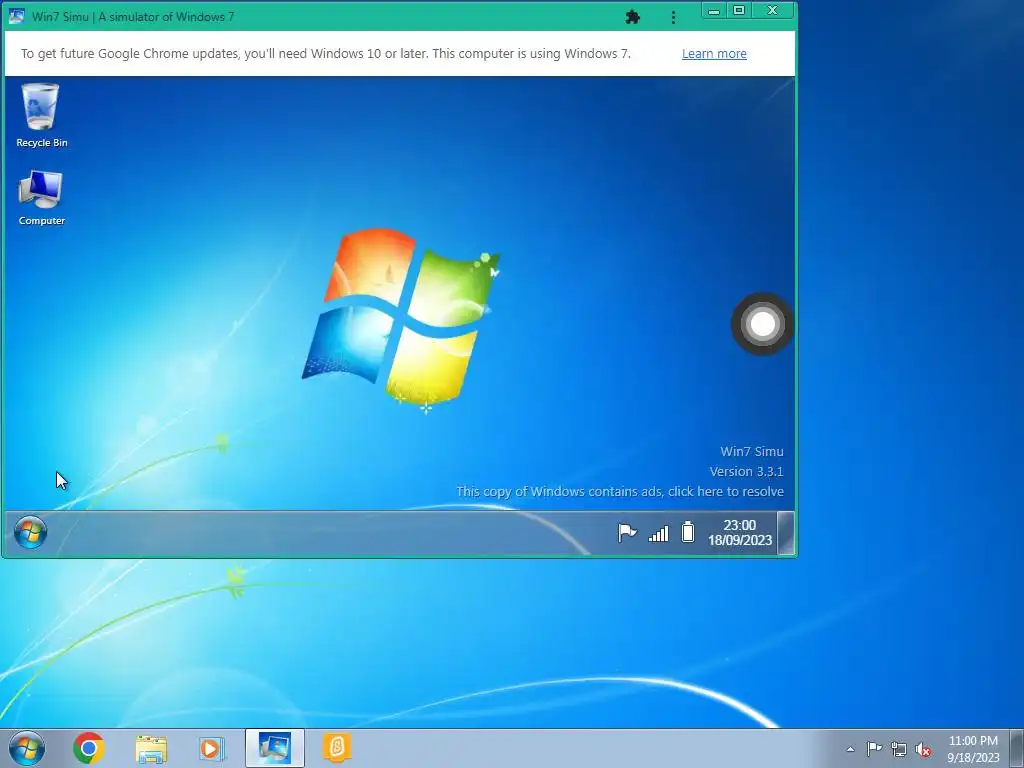
Task: Click host Show desktop button at taskbar end
Action: 1016,748
